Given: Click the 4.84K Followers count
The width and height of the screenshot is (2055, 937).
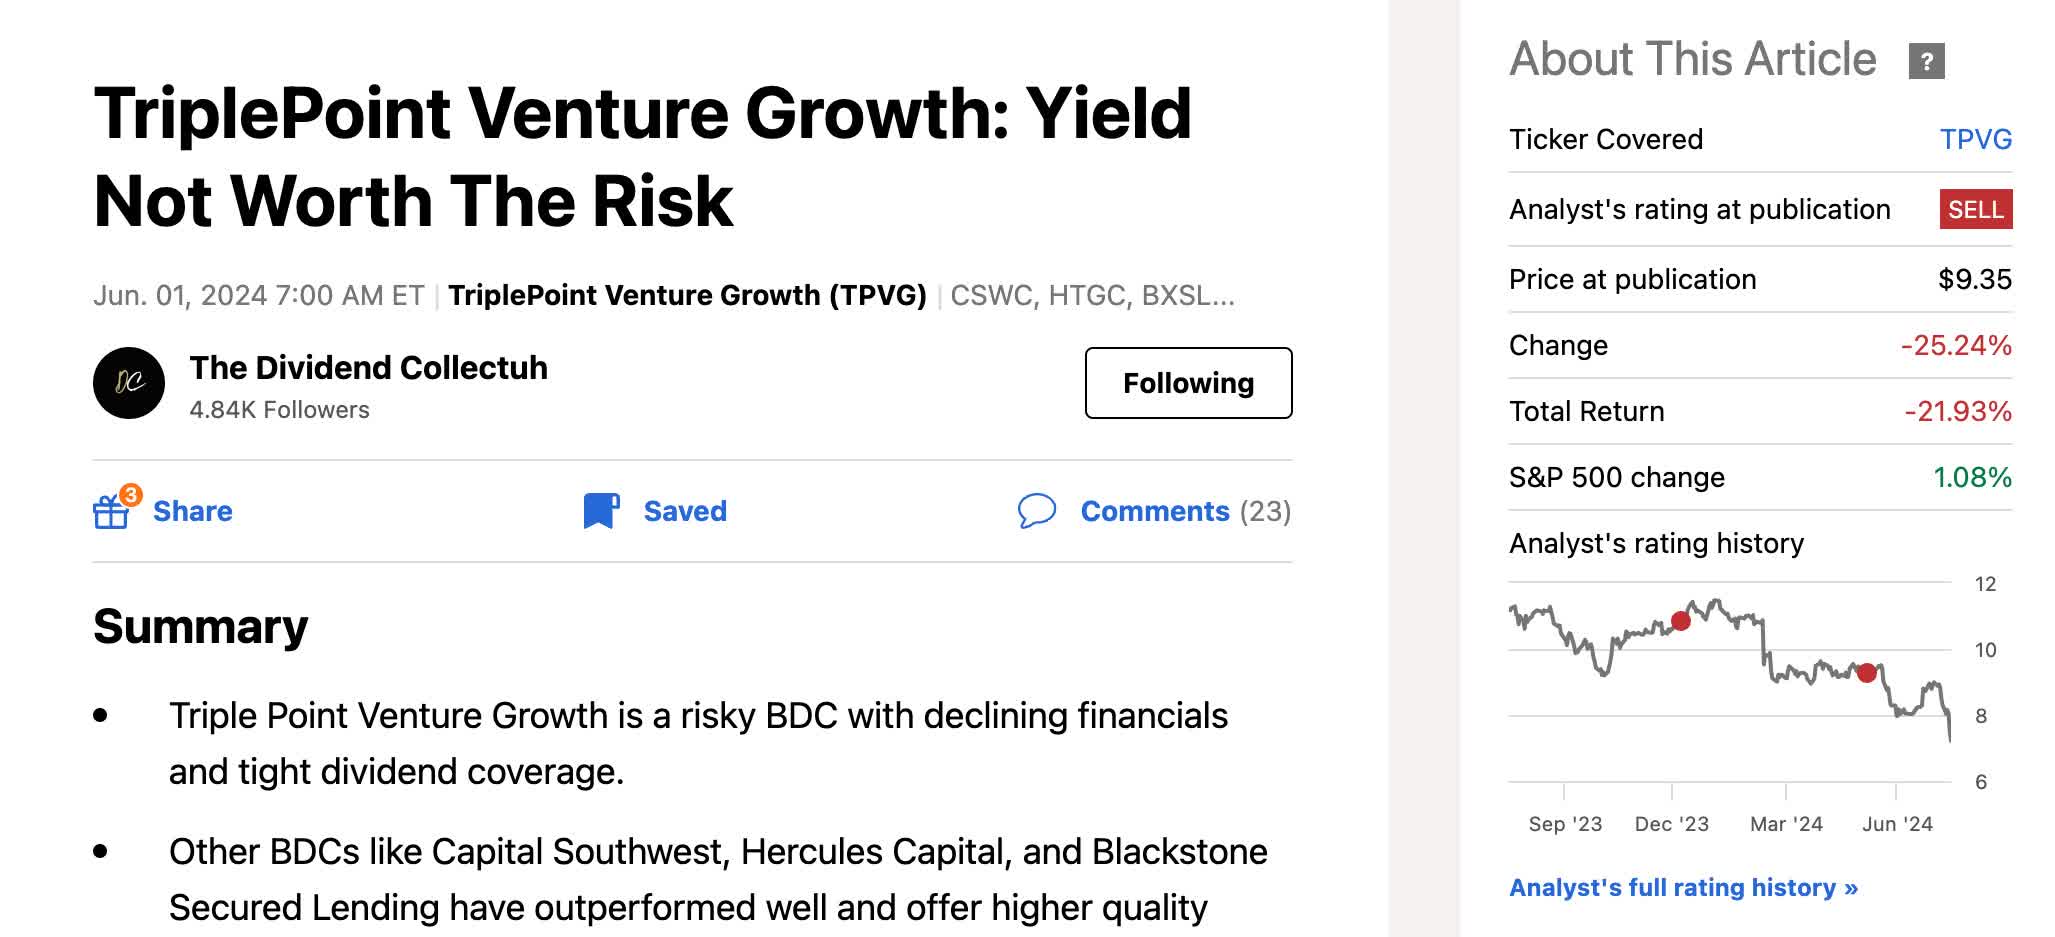Looking at the screenshot, I should (278, 409).
